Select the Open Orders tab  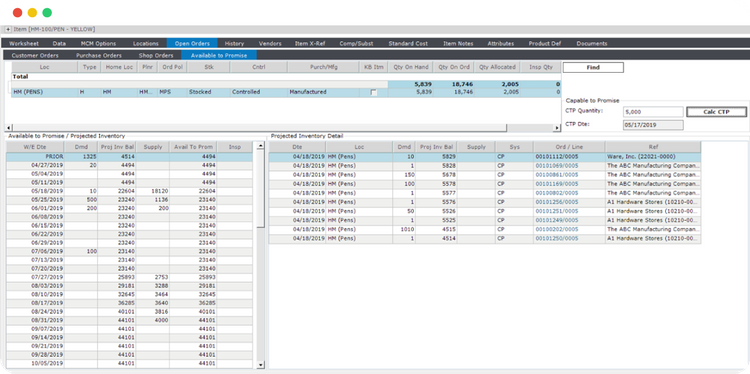click(192, 43)
